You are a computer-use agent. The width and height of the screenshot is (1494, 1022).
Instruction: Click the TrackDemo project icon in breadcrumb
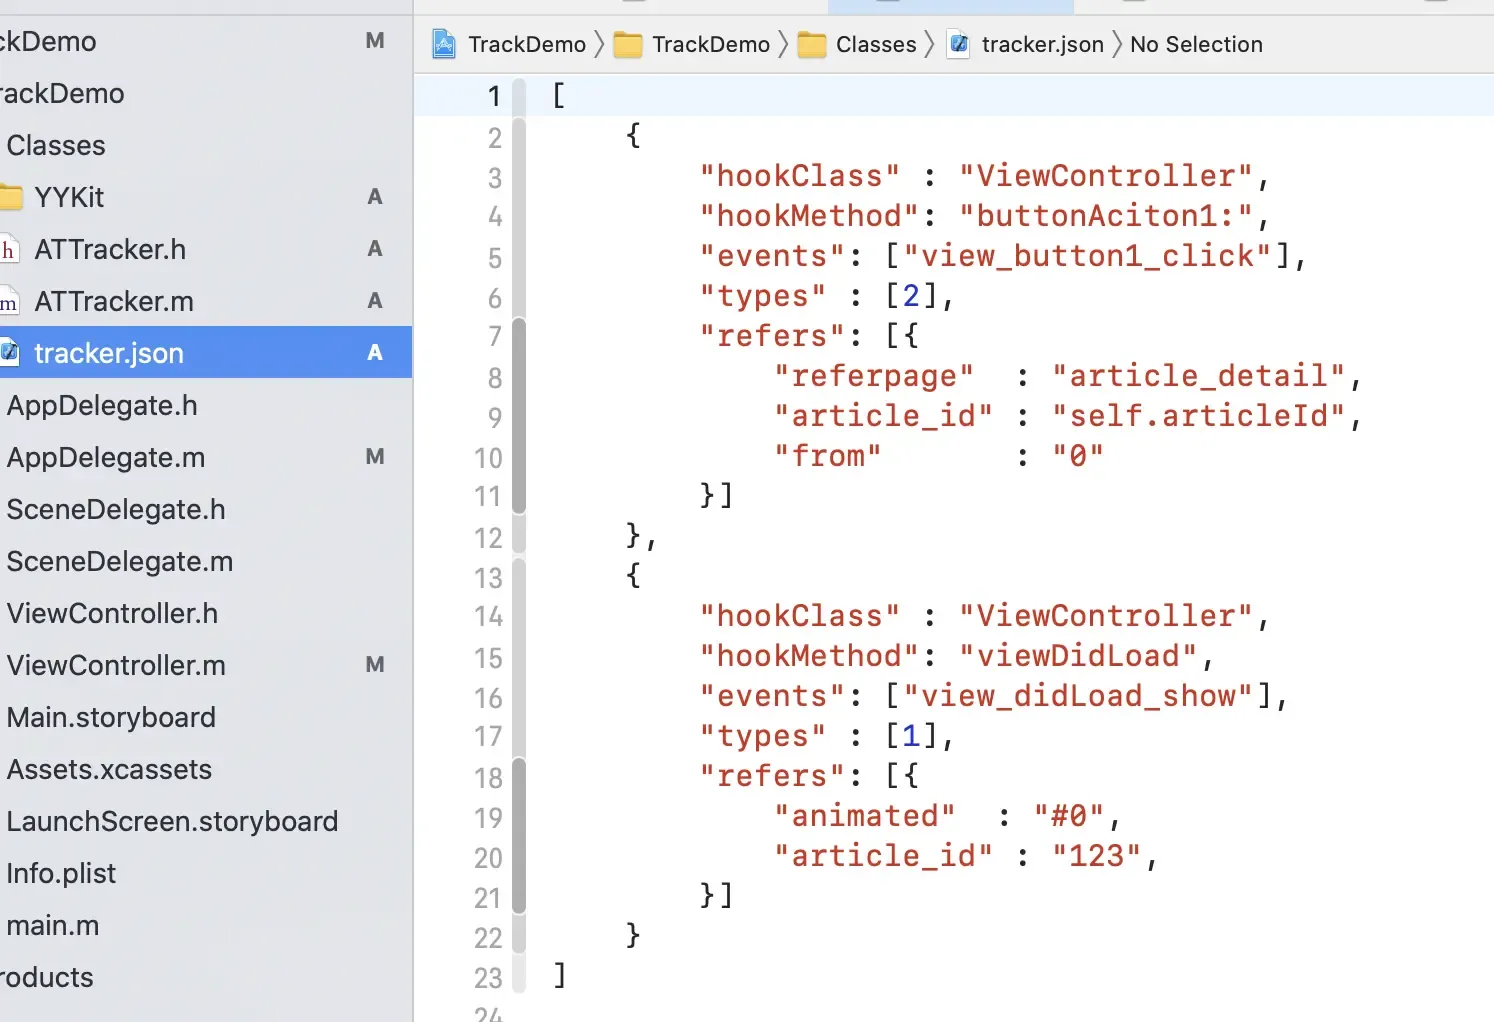[444, 44]
